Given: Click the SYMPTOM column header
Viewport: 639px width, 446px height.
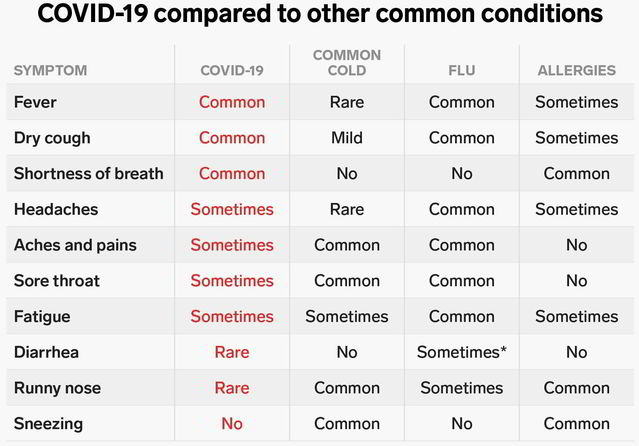Looking at the screenshot, I should point(50,70).
